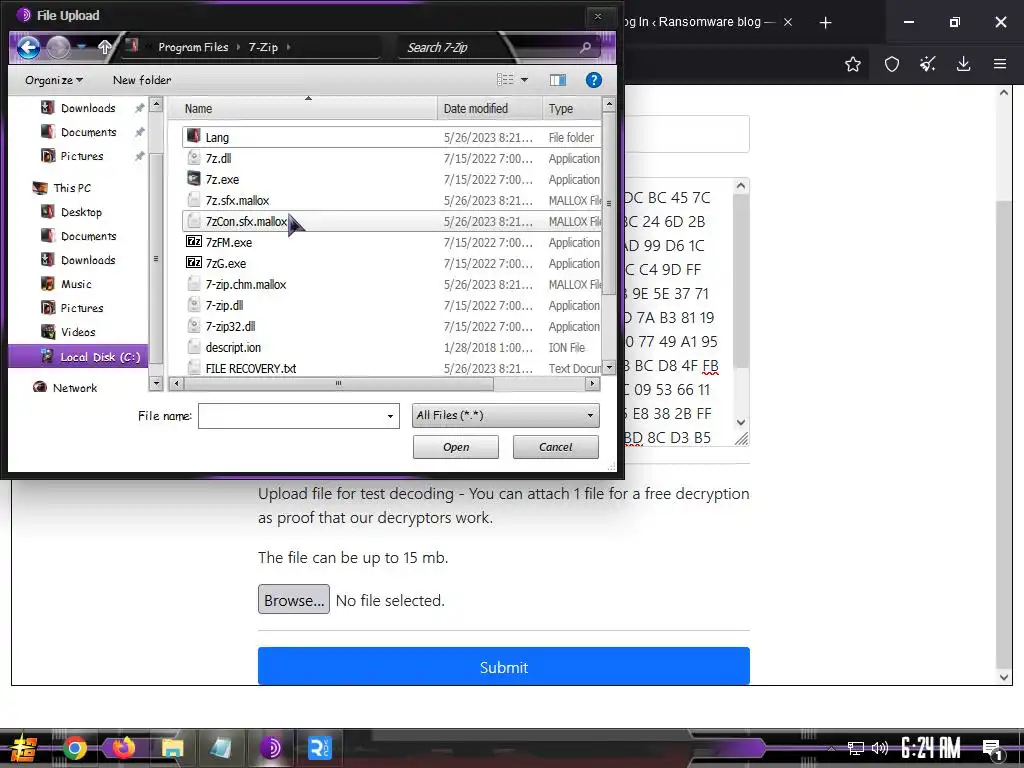Open browser downloads arrow icon
Image resolution: width=1024 pixels, height=768 pixels.
point(963,64)
